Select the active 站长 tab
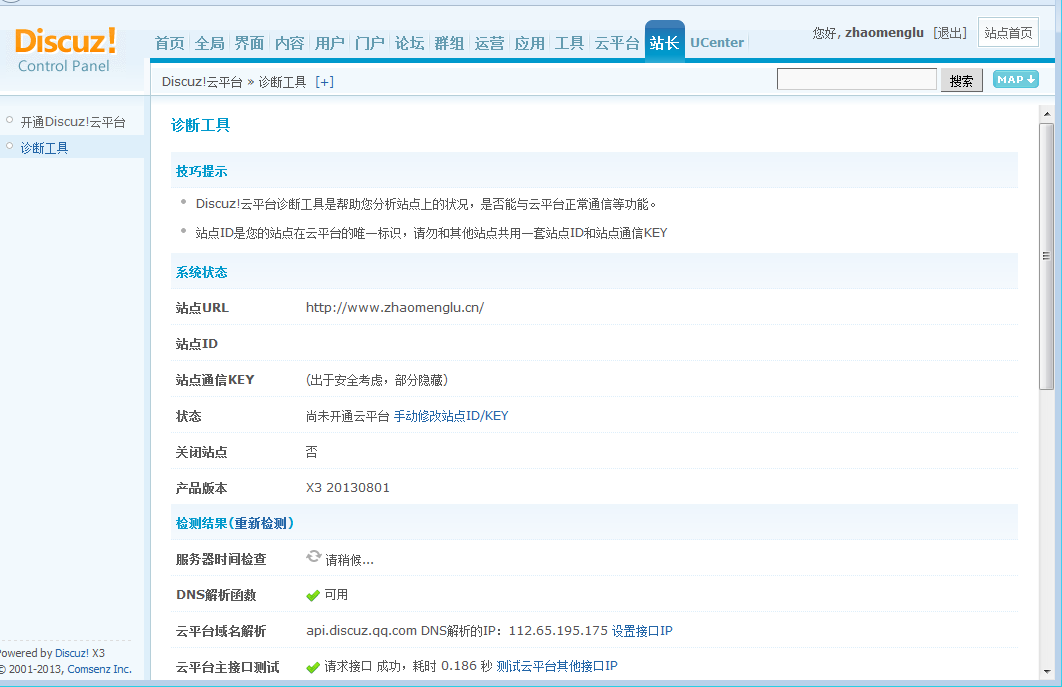The image size is (1062, 687). pyautogui.click(x=664, y=42)
